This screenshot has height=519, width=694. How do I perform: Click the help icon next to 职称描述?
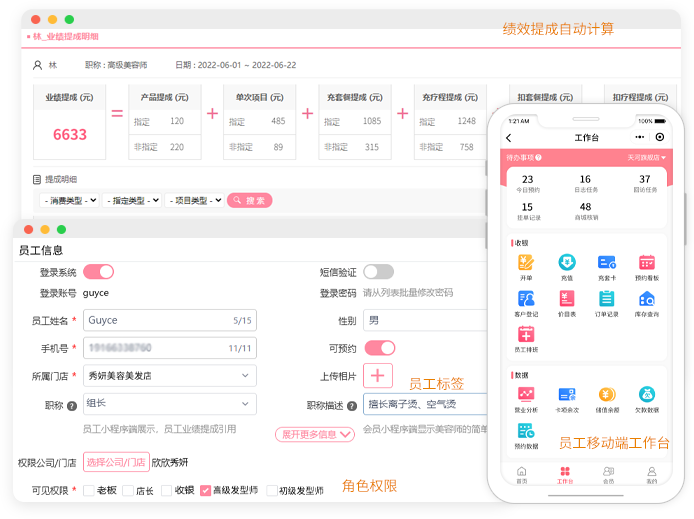coord(352,406)
